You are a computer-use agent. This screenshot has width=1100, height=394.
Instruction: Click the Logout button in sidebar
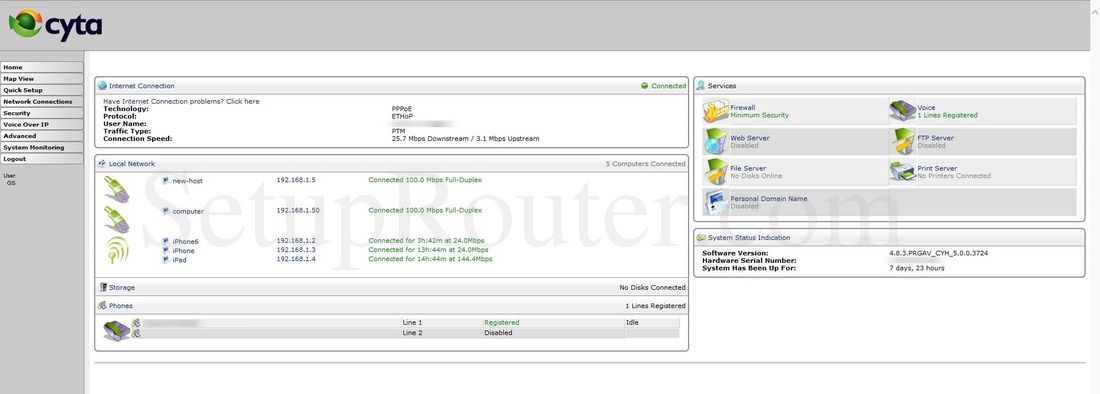click(x=42, y=159)
